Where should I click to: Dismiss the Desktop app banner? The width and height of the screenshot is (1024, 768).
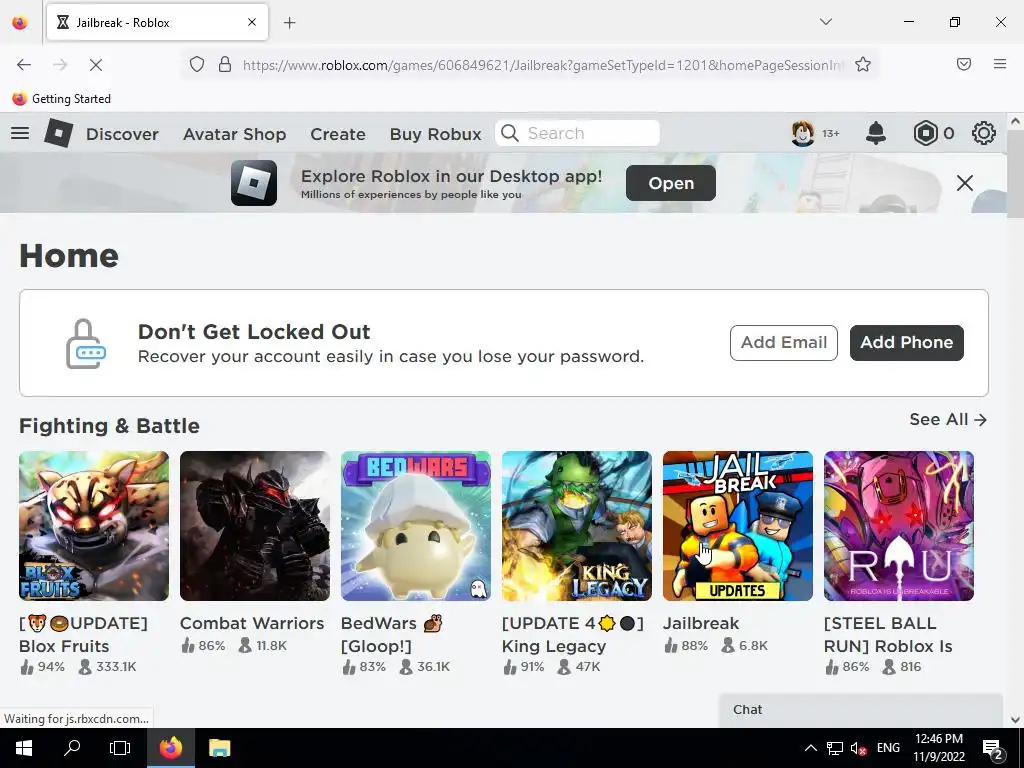pyautogui.click(x=965, y=183)
